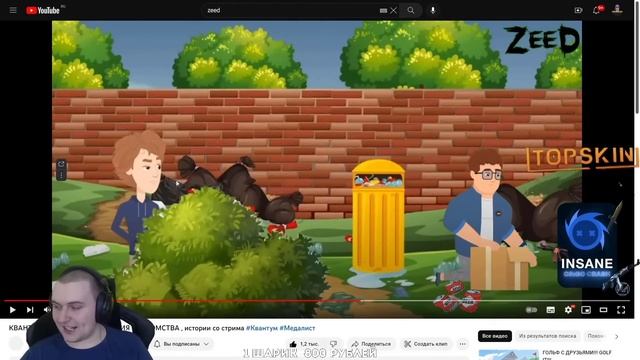This screenshot has width=640, height=360.
Task: Select the 'Из результатов поиска' chip
Action: pyautogui.click(x=547, y=336)
